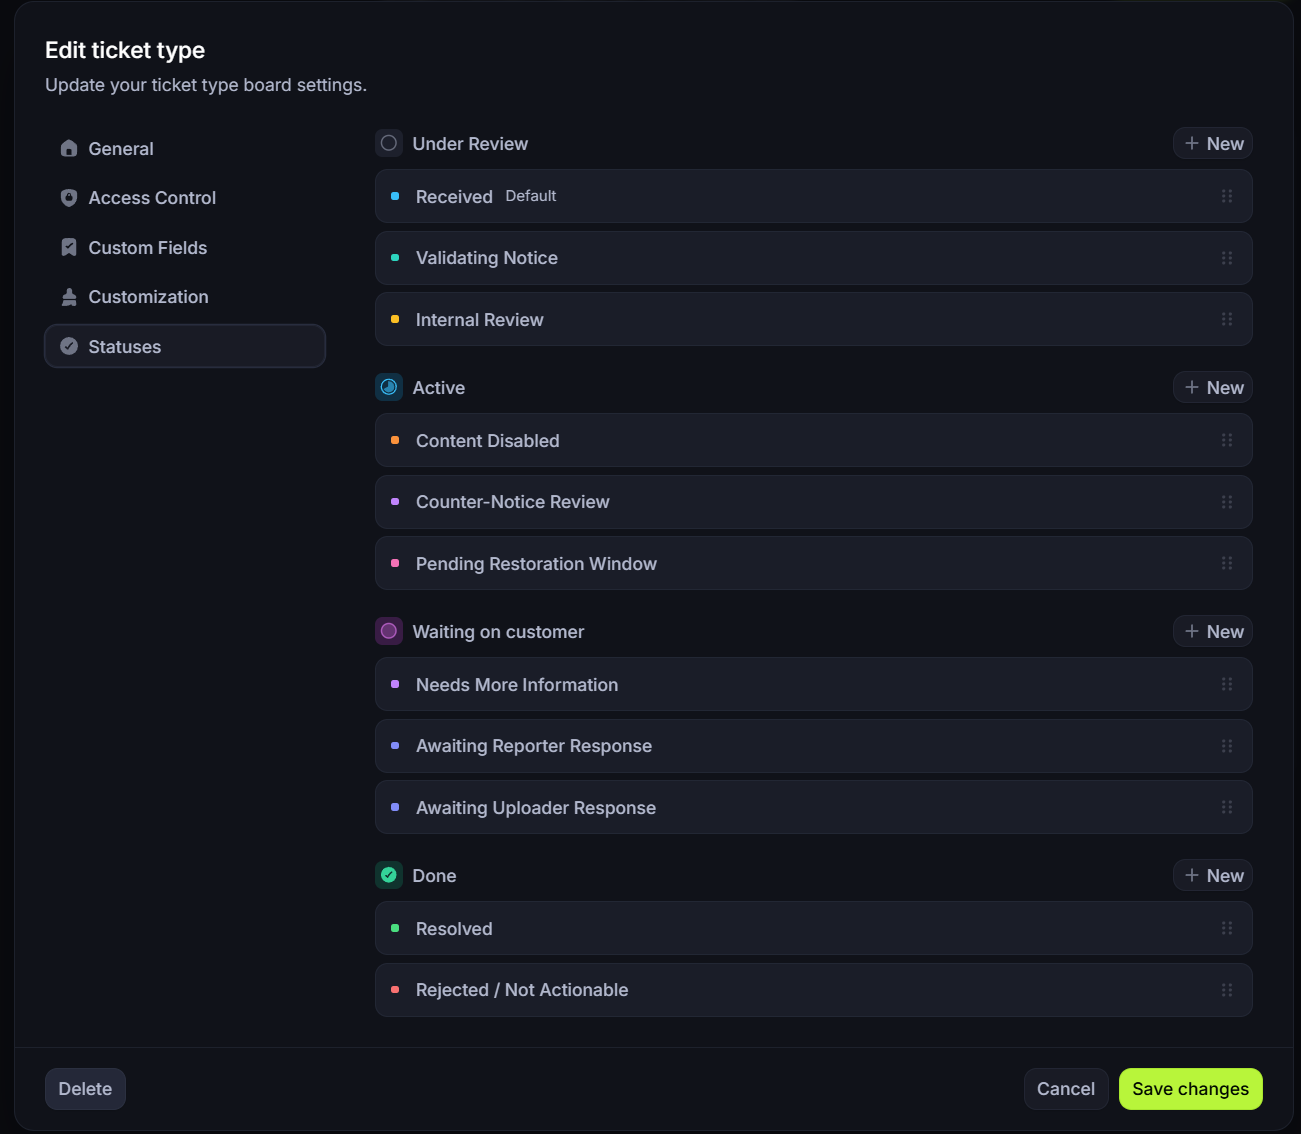
Task: Select the Awaiting Reporter Response status name
Action: [534, 746]
